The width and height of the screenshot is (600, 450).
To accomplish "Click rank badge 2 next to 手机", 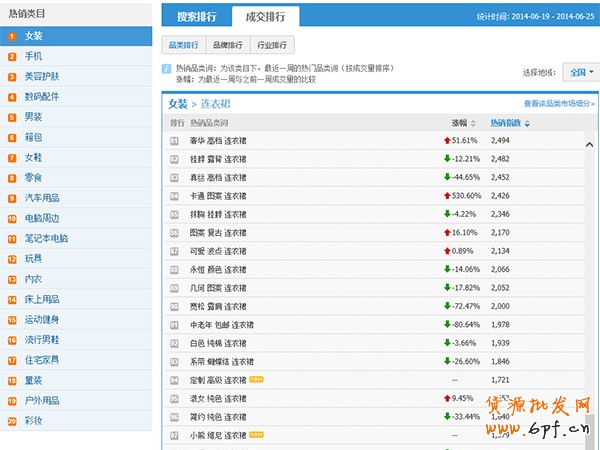I will [12, 57].
